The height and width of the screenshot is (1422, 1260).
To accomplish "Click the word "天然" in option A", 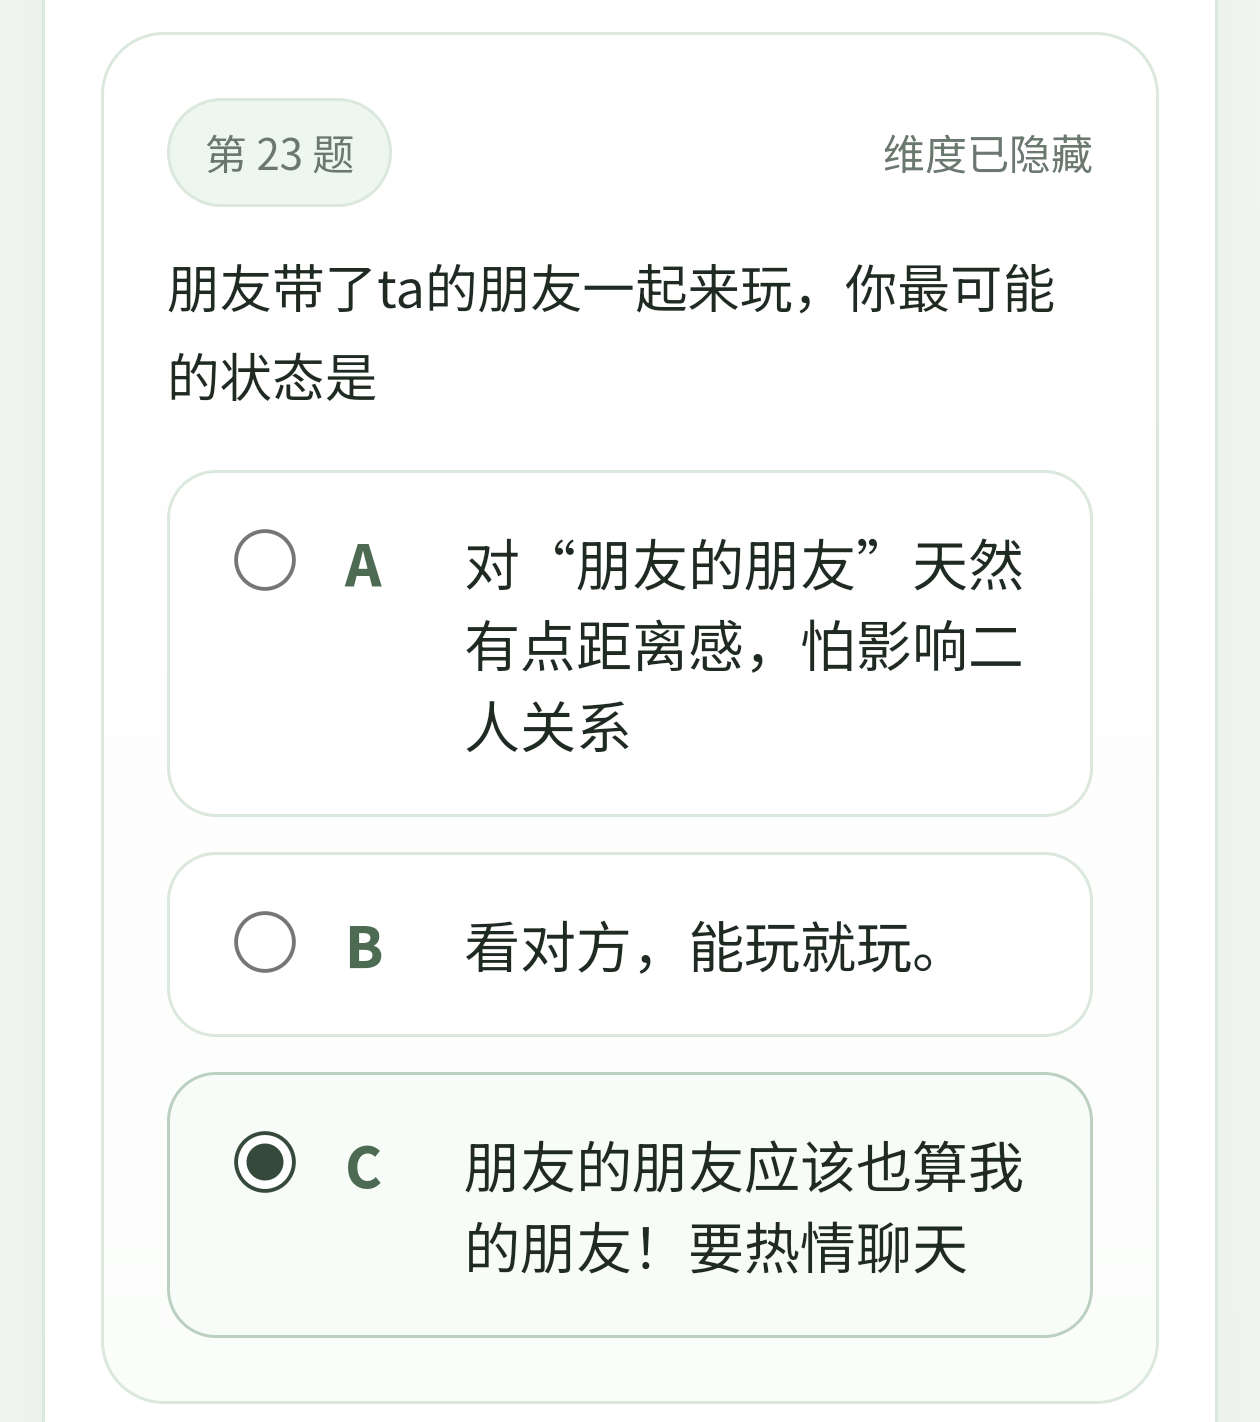I will point(968,566).
